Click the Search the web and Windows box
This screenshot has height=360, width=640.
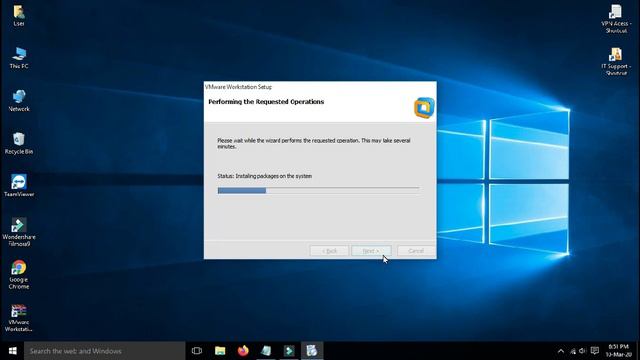[x=104, y=351]
